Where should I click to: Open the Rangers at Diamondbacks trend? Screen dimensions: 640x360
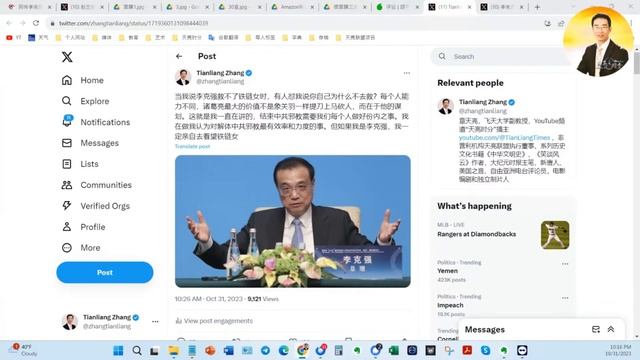coord(476,234)
